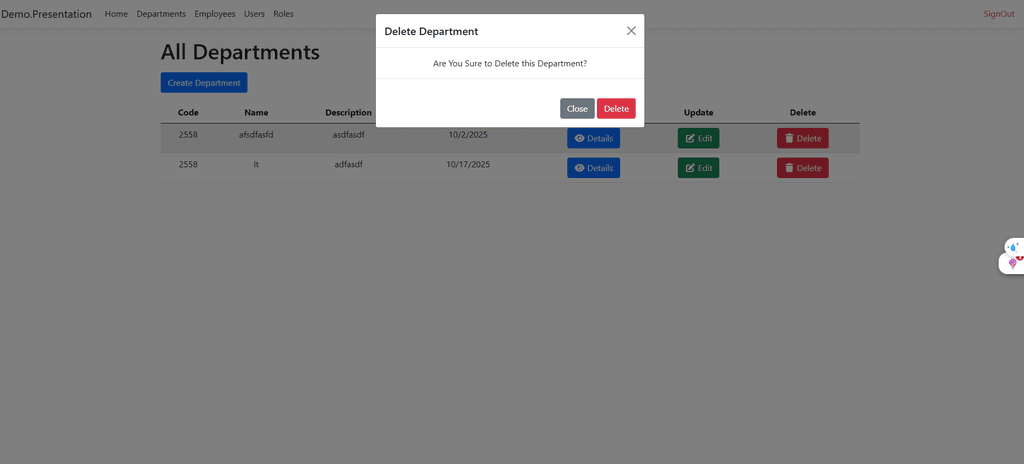The height and width of the screenshot is (464, 1024).
Task: Click the Delete Department dialog title
Action: coord(431,31)
